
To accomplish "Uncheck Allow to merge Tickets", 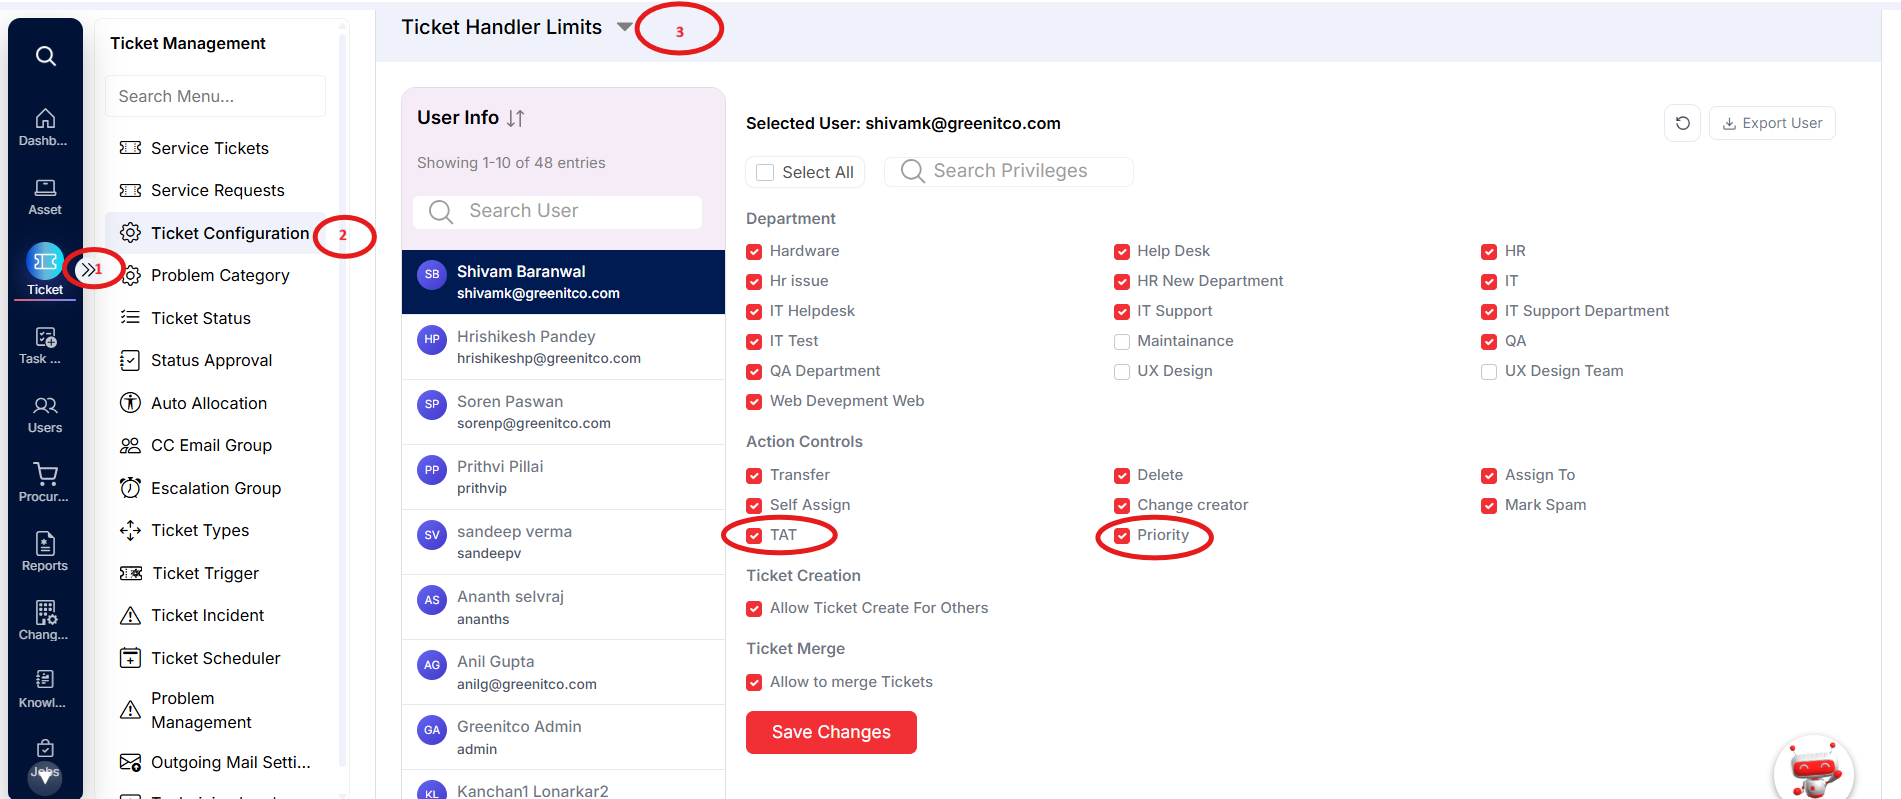I will [x=754, y=683].
